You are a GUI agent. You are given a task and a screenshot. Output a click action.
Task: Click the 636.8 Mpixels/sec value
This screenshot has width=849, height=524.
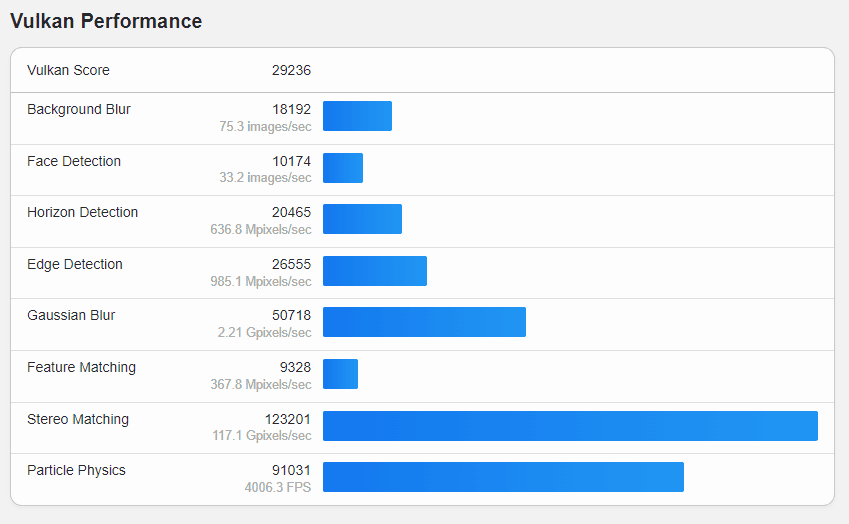tap(261, 230)
